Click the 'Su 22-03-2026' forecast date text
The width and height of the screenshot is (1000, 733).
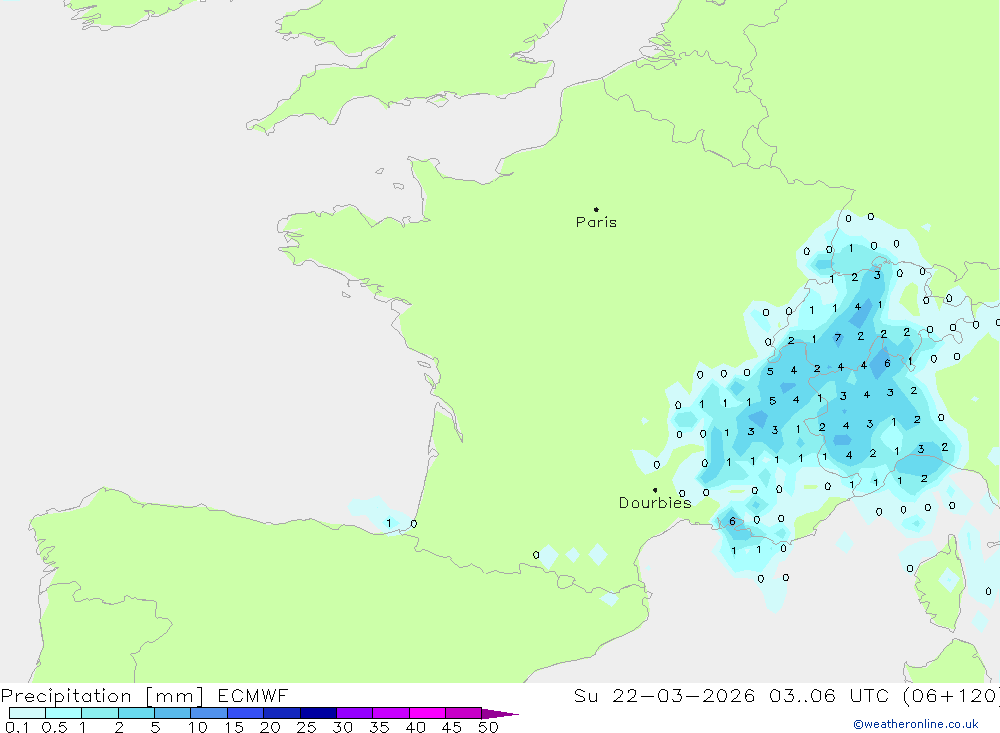[664, 695]
